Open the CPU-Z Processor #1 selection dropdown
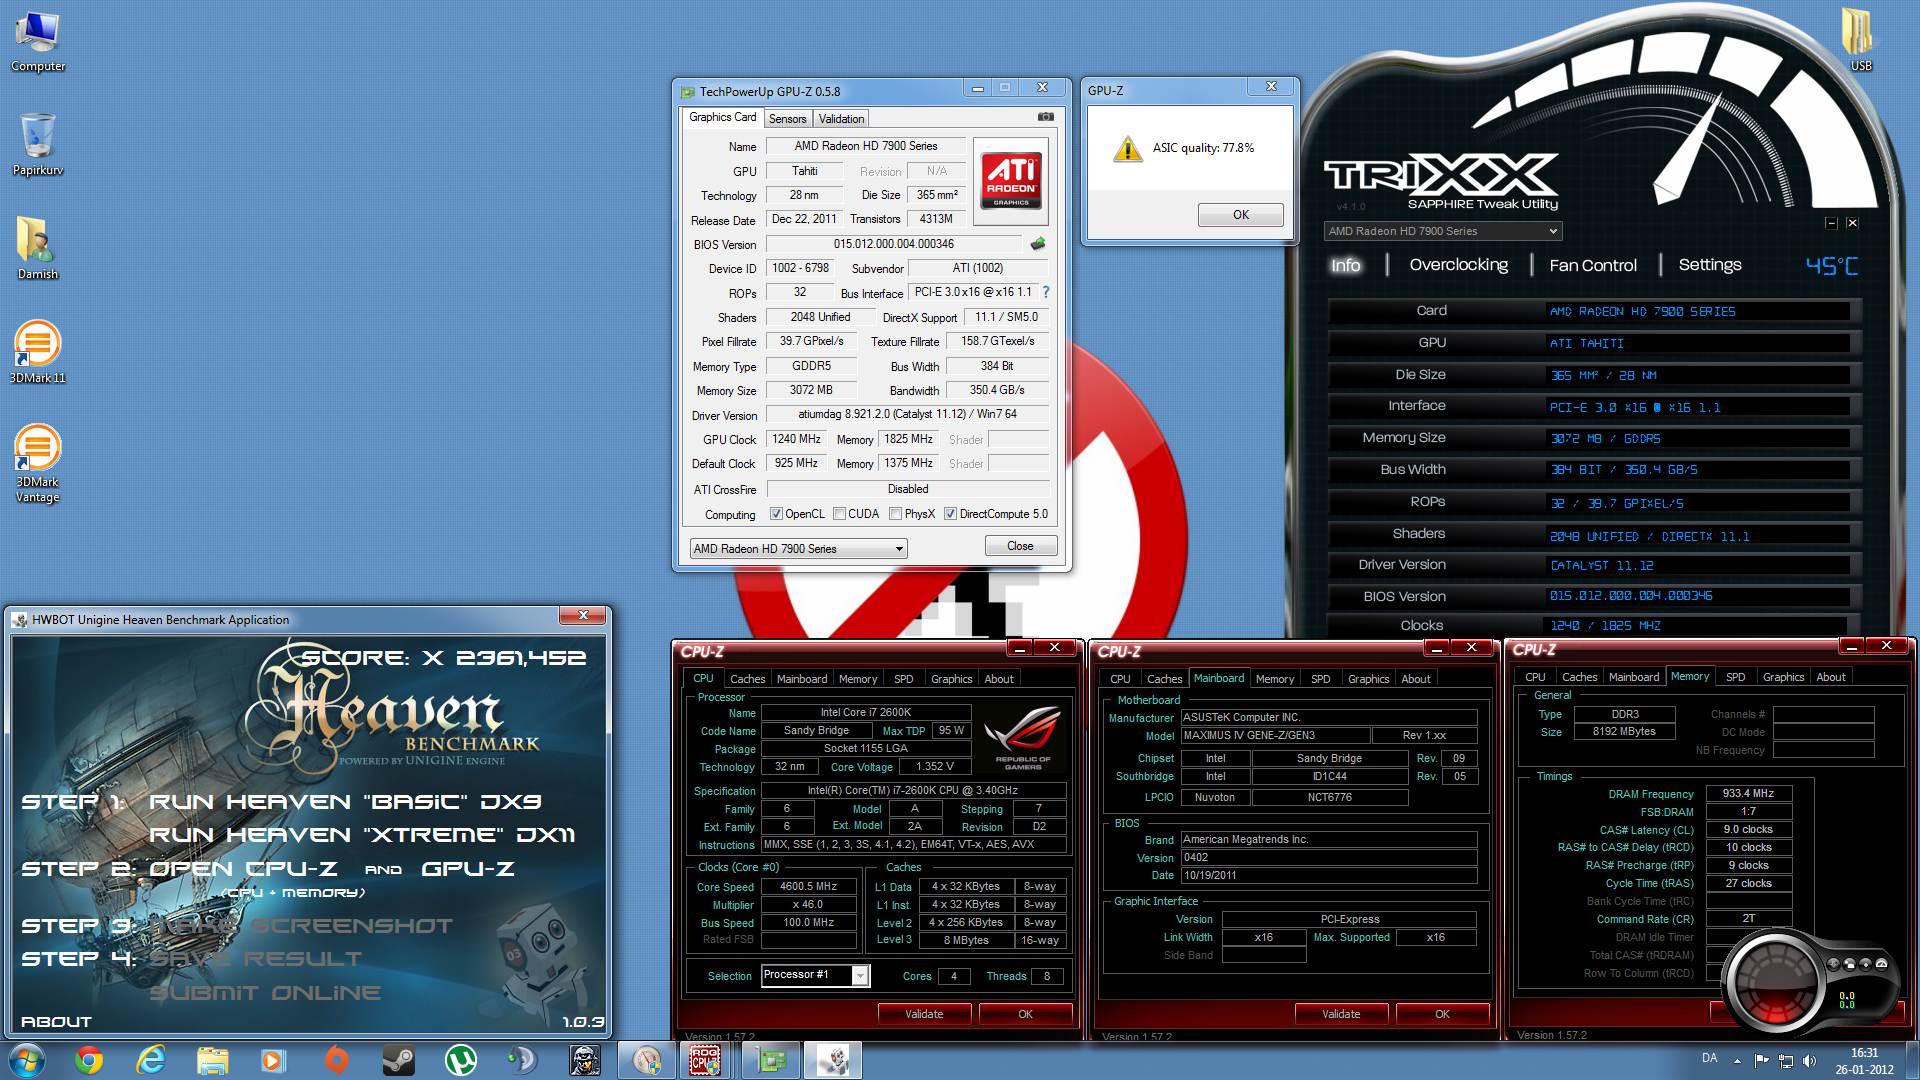This screenshot has width=1920, height=1080. tap(815, 975)
